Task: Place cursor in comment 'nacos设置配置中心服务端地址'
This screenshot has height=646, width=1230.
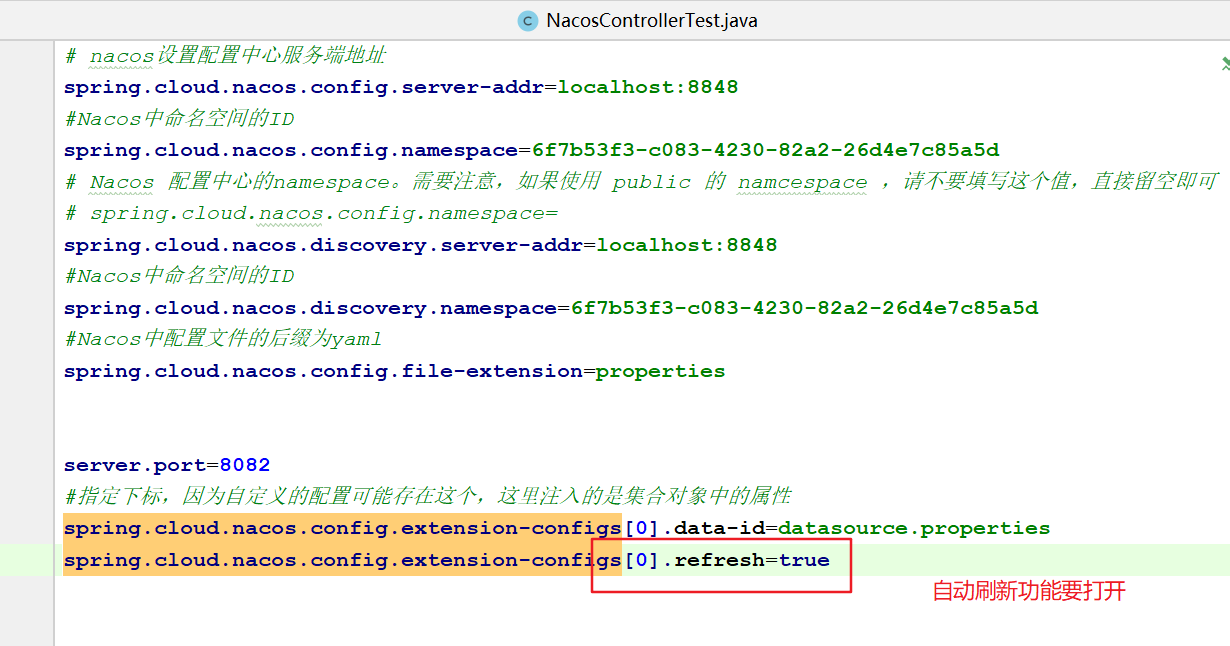Action: click(225, 56)
